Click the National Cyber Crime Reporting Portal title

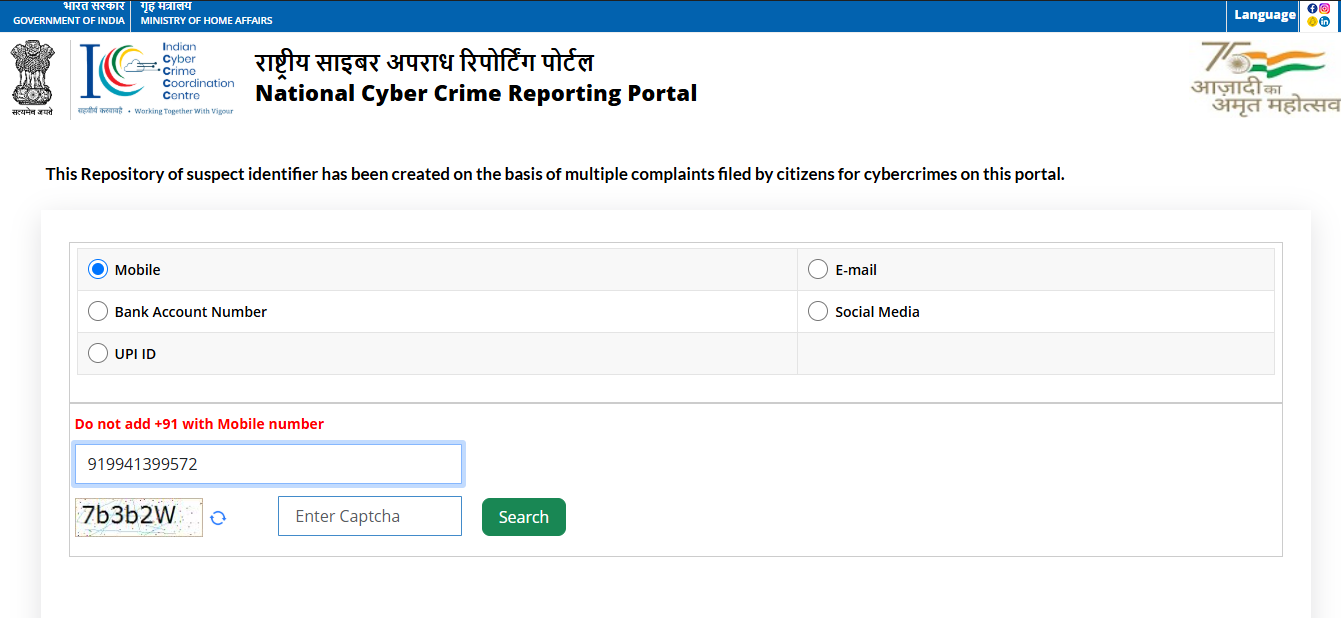click(476, 93)
